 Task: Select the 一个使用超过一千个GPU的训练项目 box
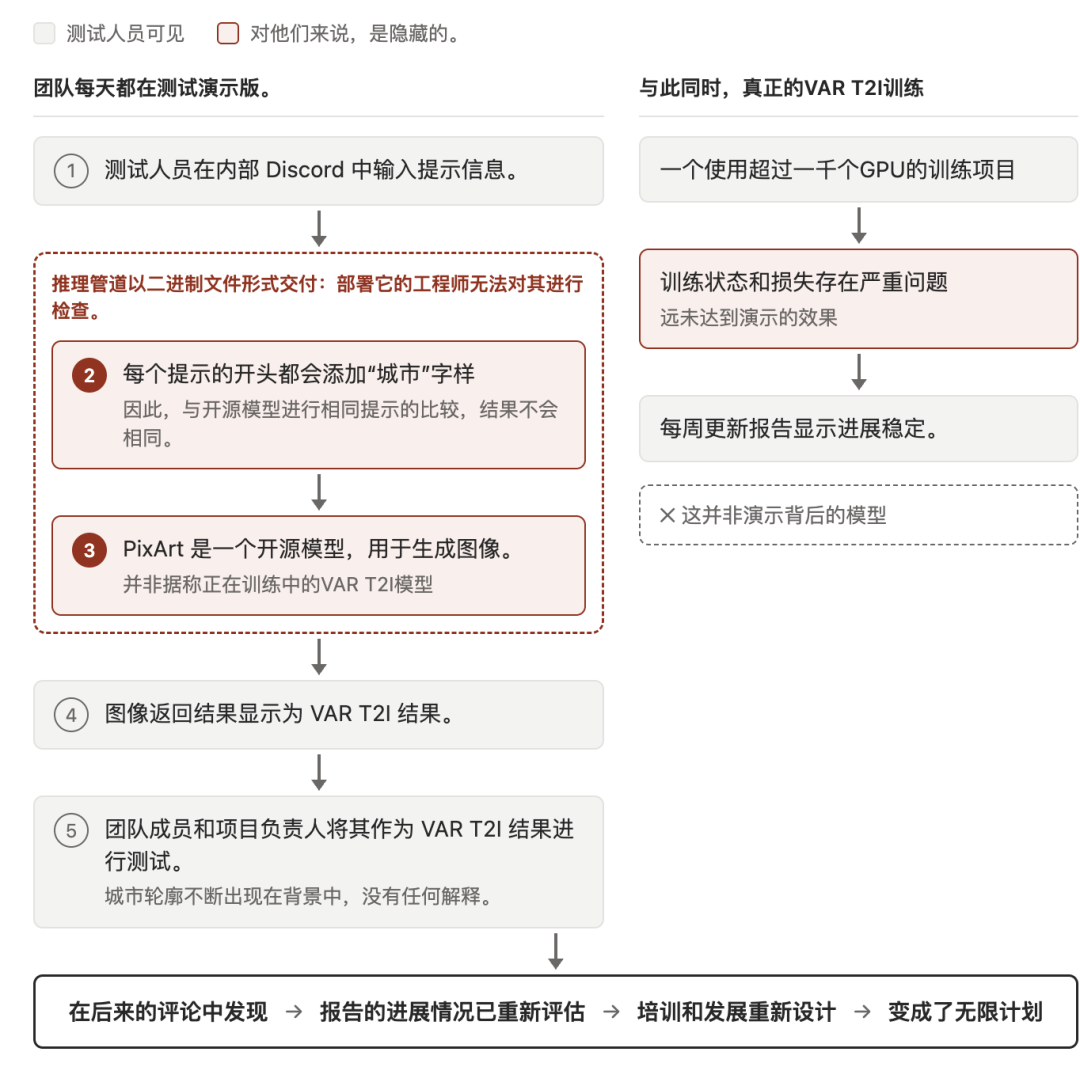858,169
